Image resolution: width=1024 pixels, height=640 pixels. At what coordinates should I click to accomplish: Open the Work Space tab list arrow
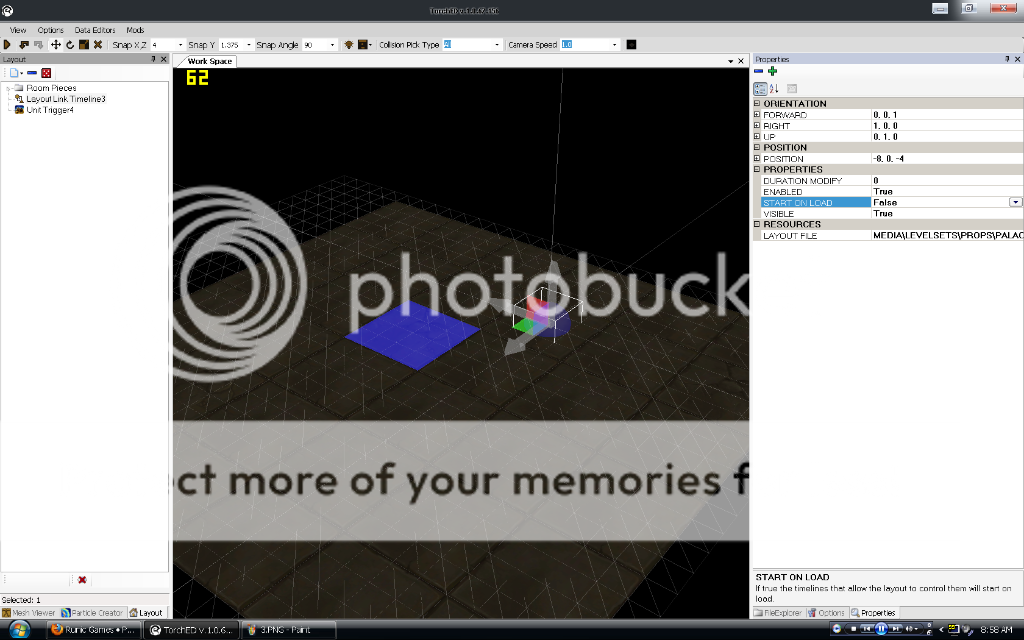click(x=730, y=61)
